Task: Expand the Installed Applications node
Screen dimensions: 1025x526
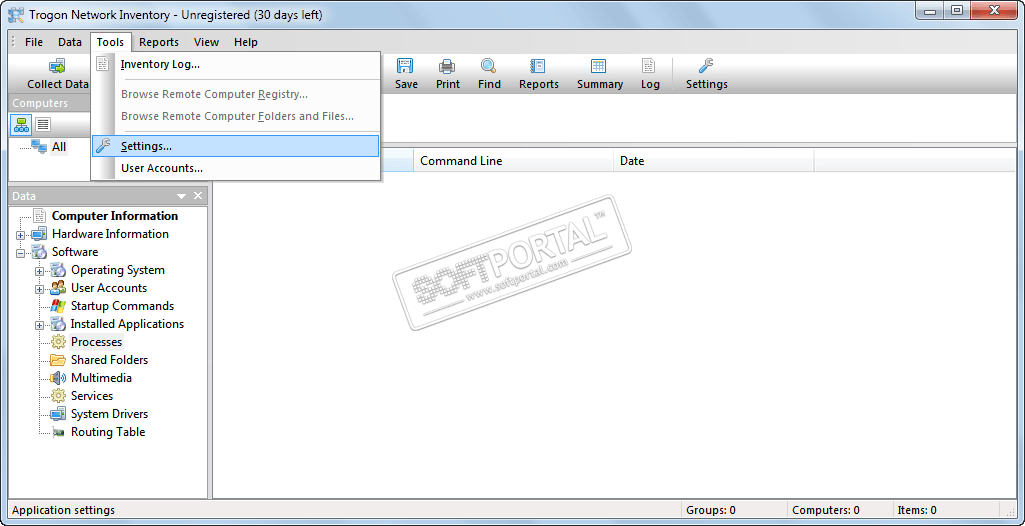Action: pos(40,324)
